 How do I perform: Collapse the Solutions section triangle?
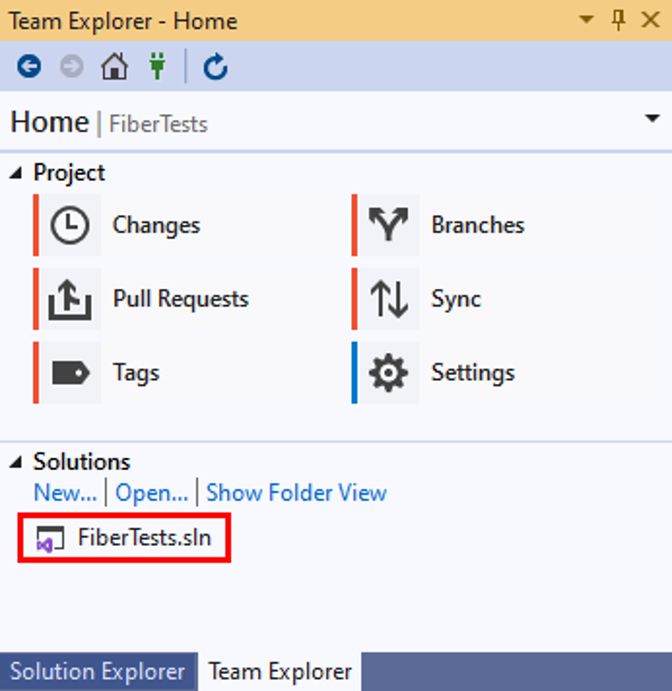click(x=16, y=462)
